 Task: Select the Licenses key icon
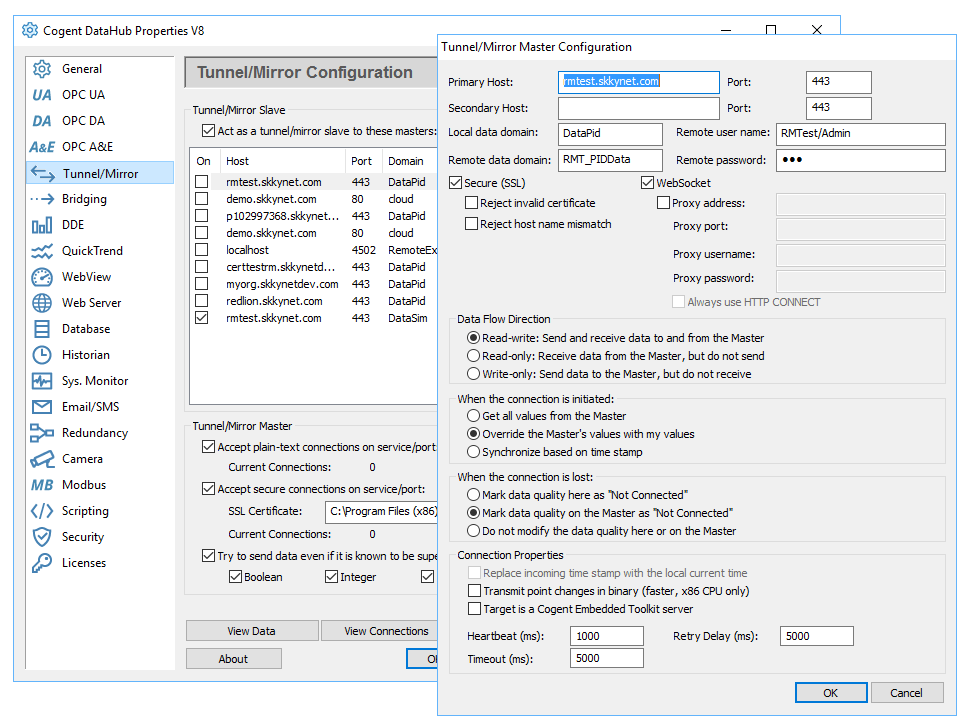pos(42,563)
